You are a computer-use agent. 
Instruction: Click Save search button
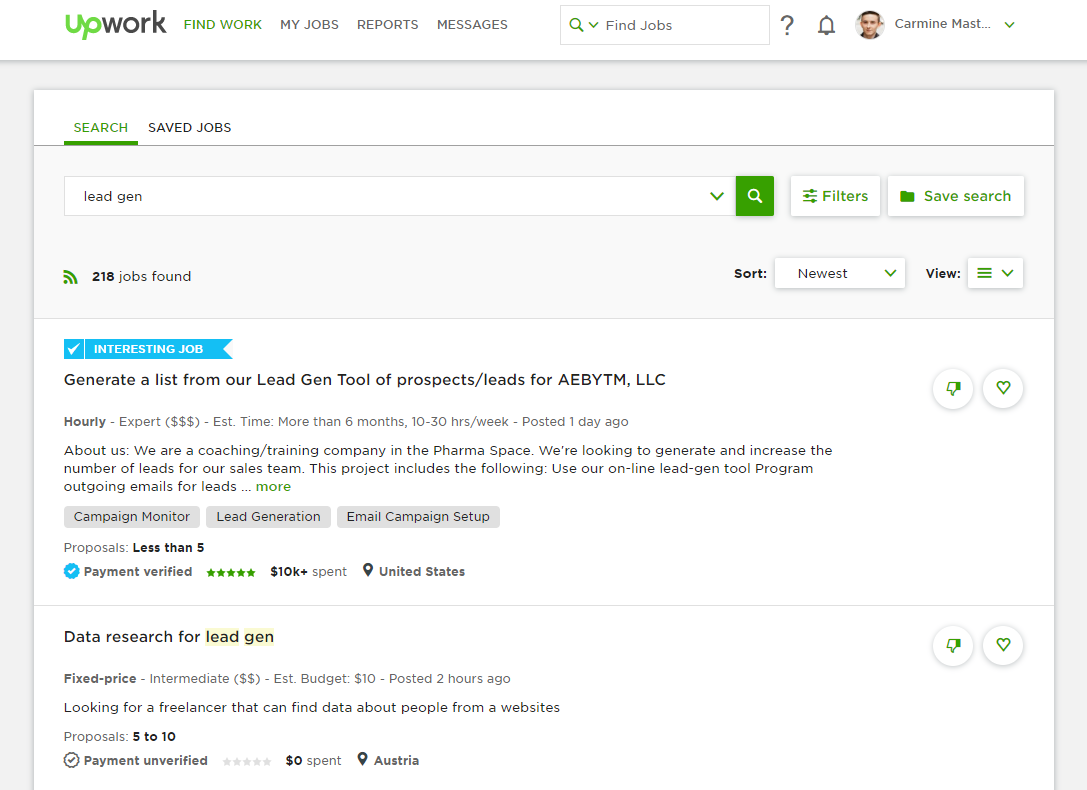click(x=955, y=196)
